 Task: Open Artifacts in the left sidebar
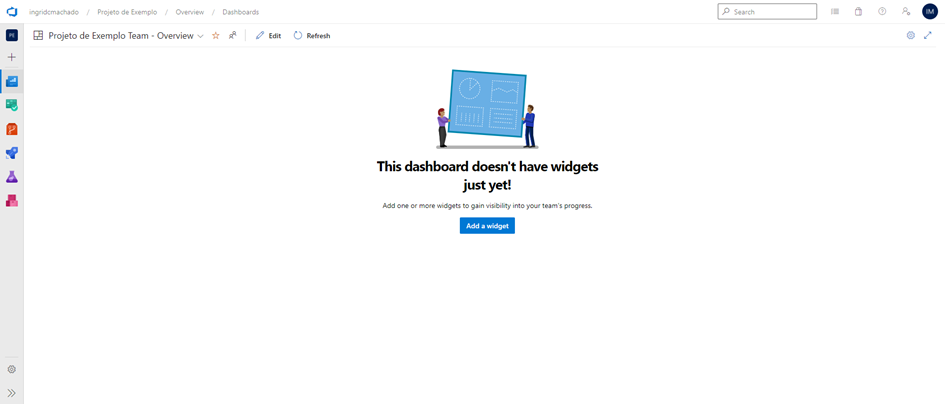12,201
